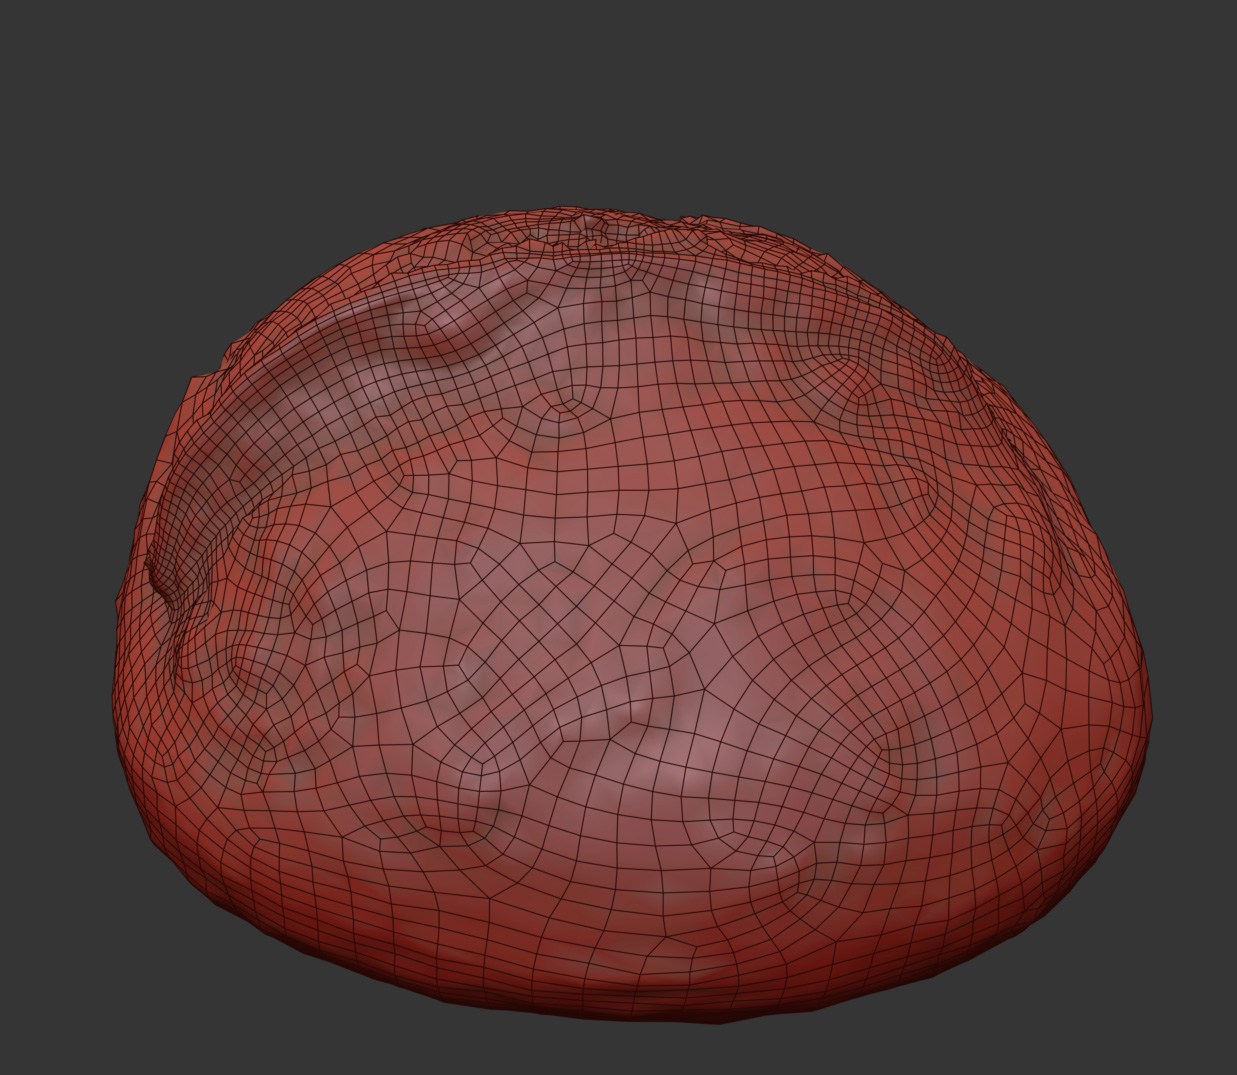1237x1075 pixels.
Task: Click the crumpled rough patch at mesh top
Action: pos(608,229)
